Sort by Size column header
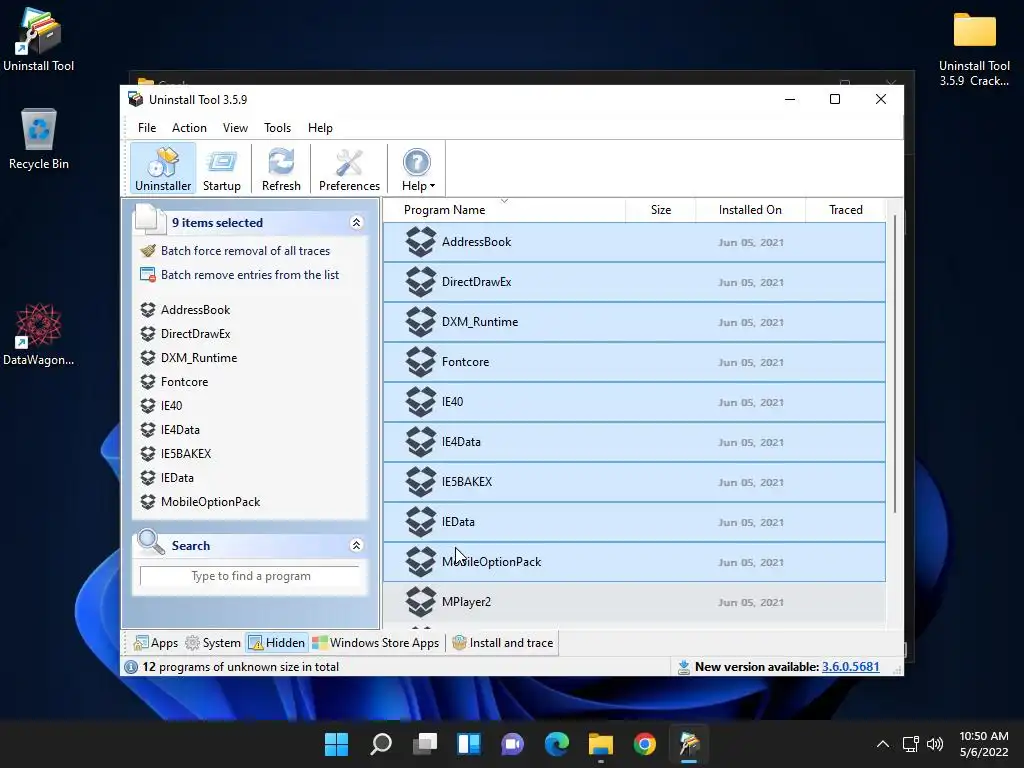1024x768 pixels. tap(661, 210)
